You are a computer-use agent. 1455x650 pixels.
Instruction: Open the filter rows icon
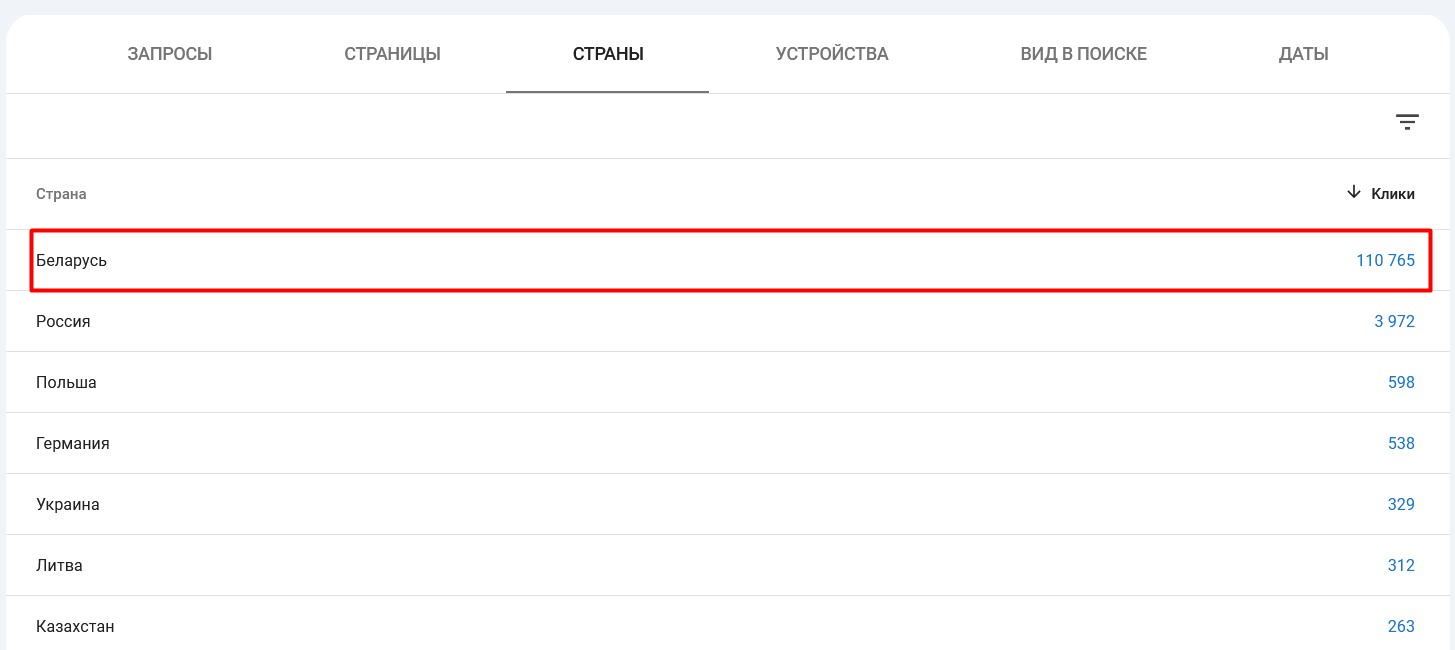click(x=1407, y=122)
